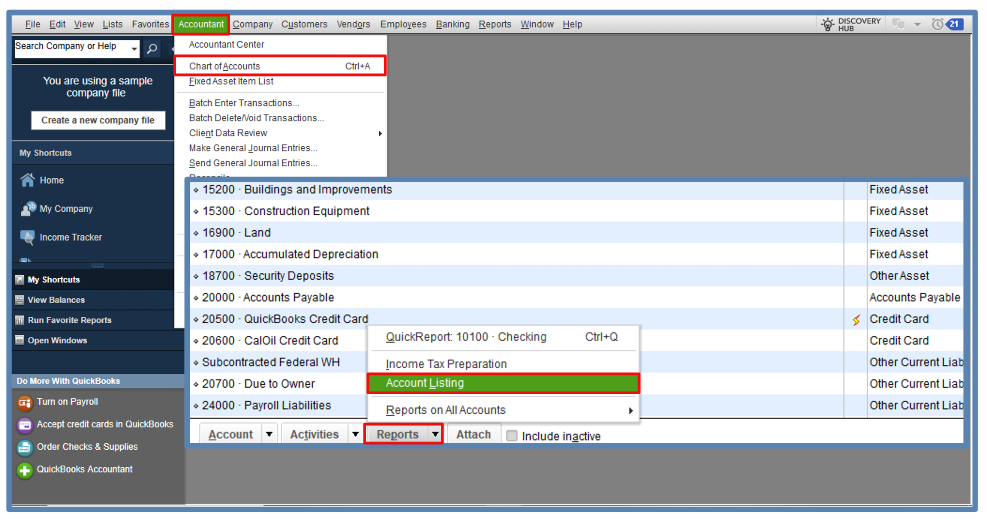Open the Company menu
Viewport: 987px width, 520px height.
[x=252, y=24]
